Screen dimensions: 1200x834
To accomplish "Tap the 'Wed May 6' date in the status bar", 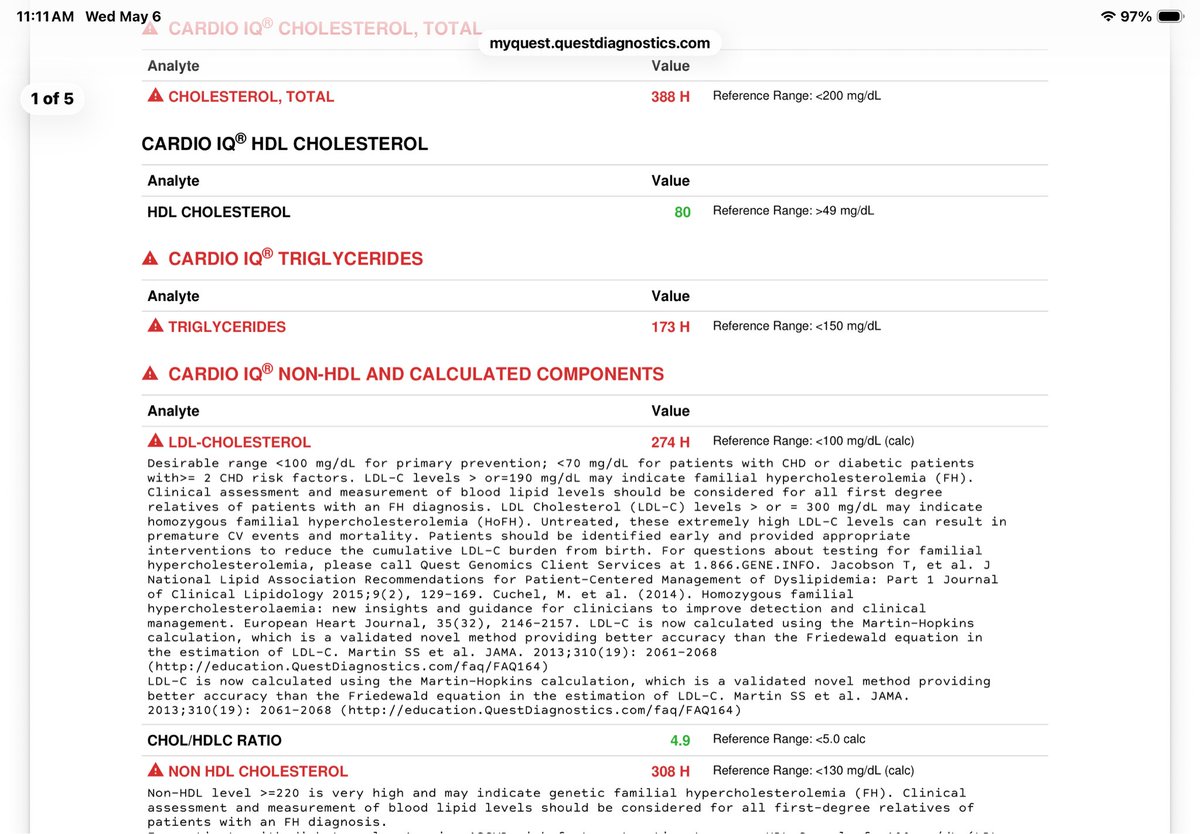I will coord(123,16).
